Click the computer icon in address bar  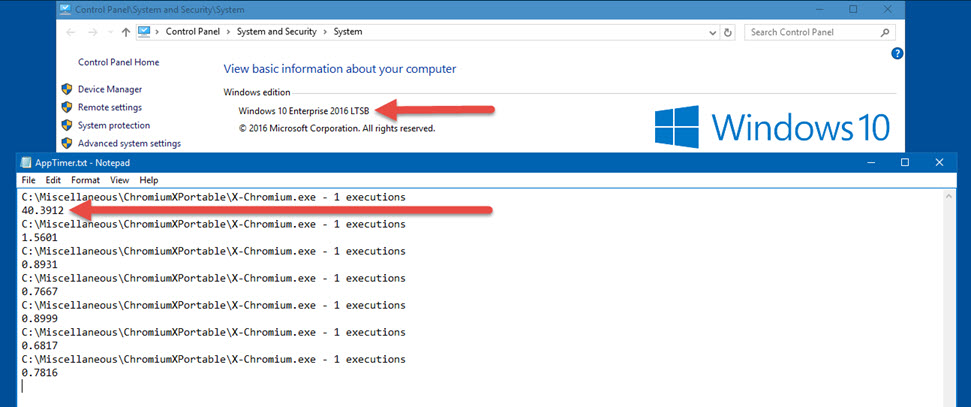point(144,32)
